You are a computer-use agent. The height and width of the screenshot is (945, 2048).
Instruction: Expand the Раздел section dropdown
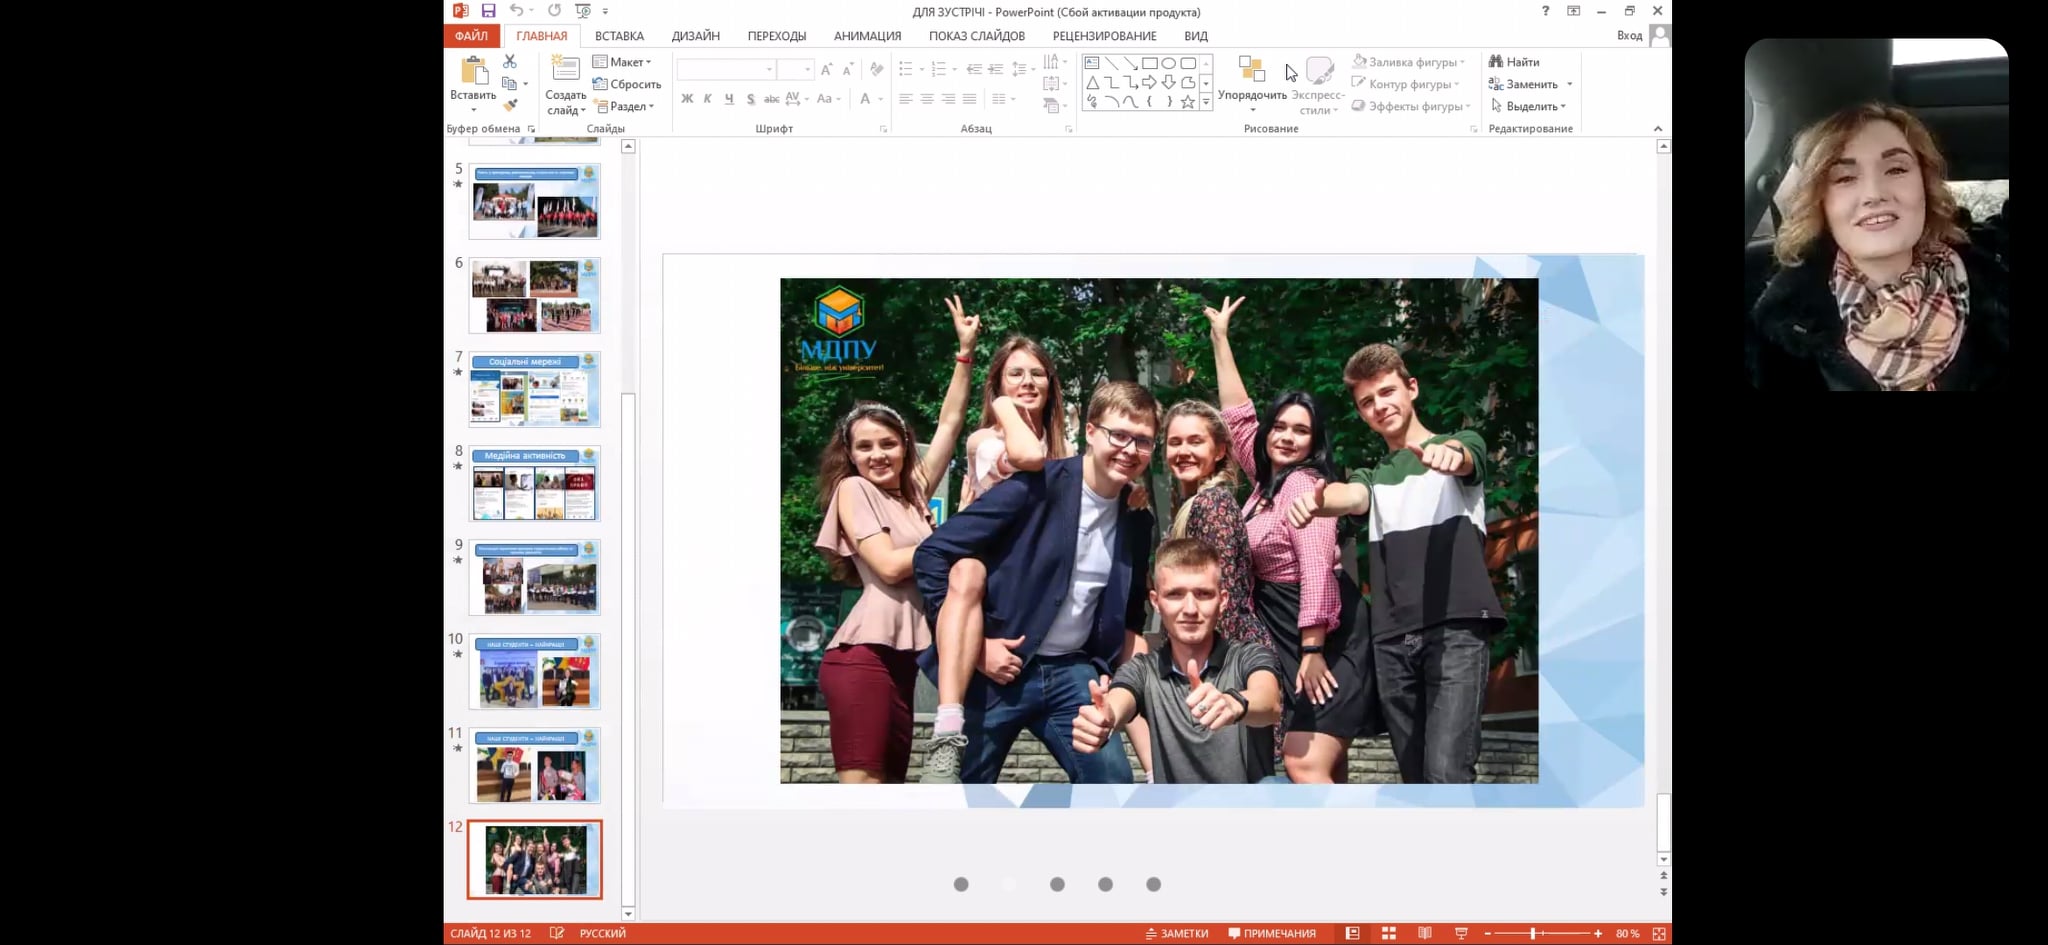pos(624,106)
